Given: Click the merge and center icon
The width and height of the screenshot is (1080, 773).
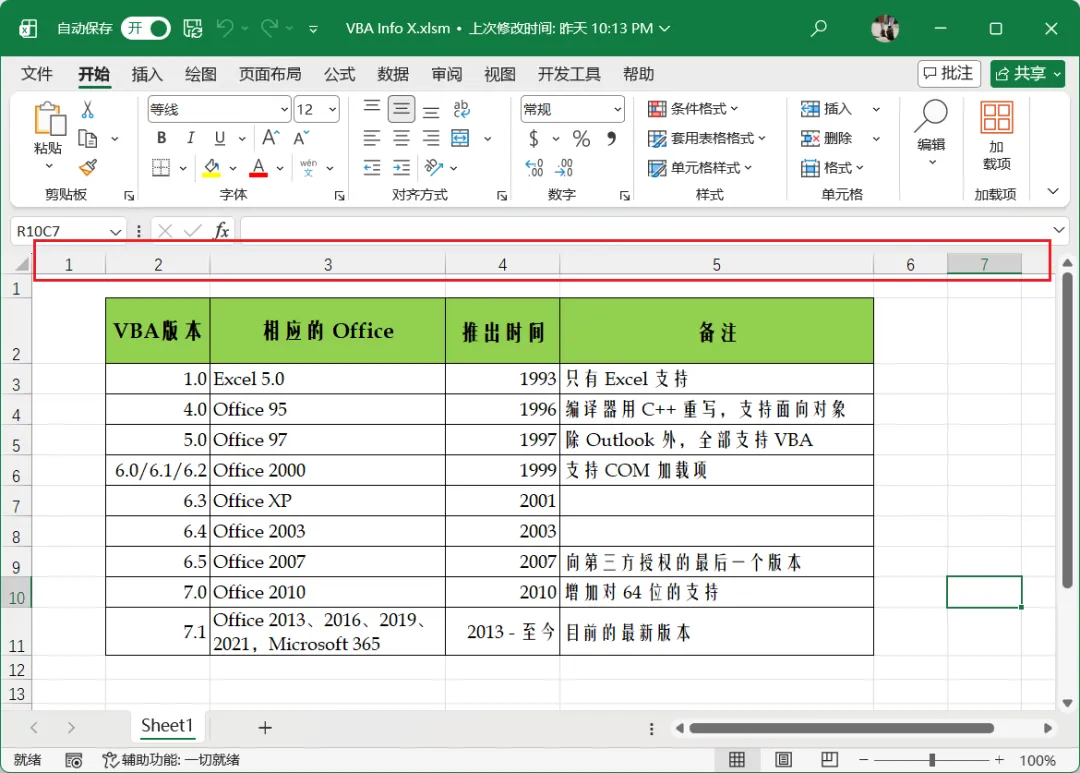Looking at the screenshot, I should tap(460, 138).
